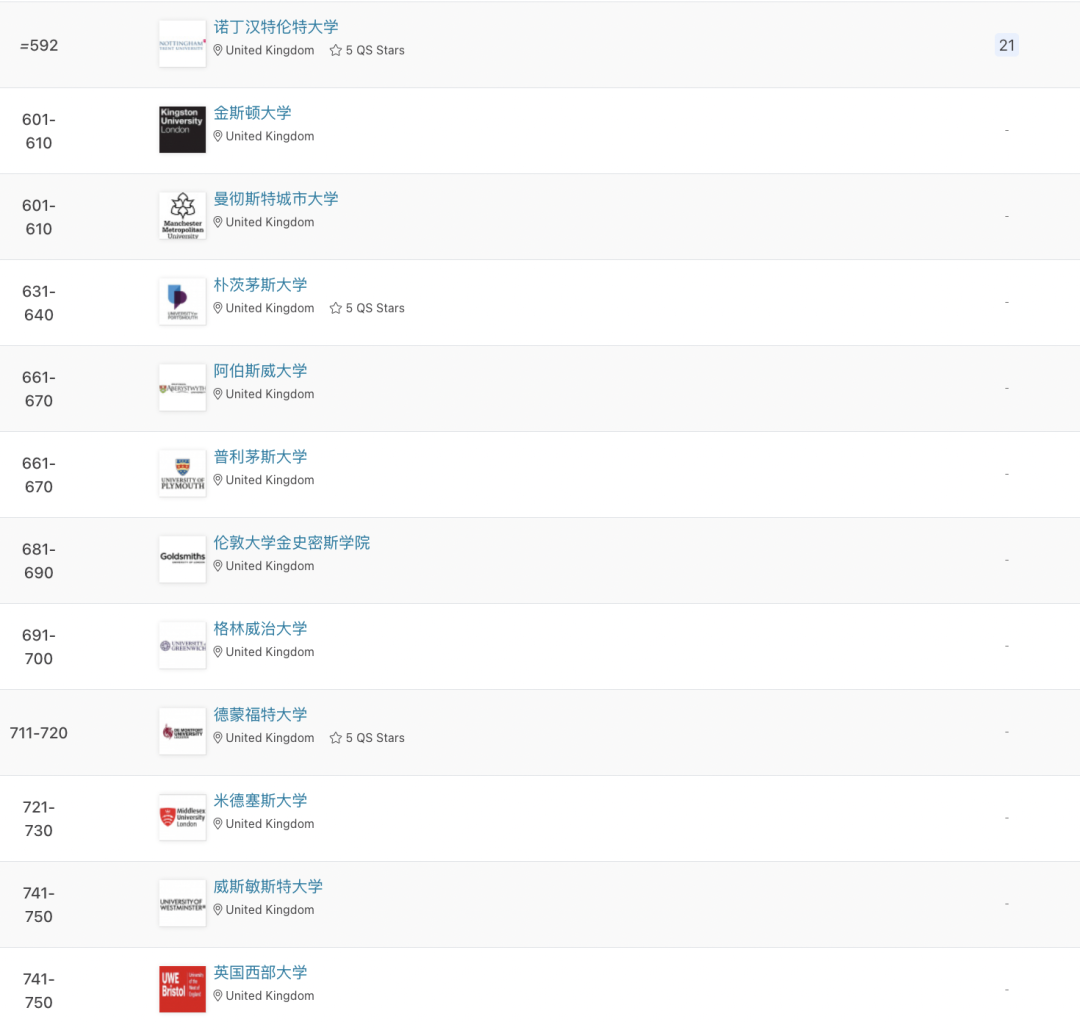Click the location pin icon under 威斯敏斯特大学
The width and height of the screenshot is (1080, 1030).
pyautogui.click(x=218, y=909)
